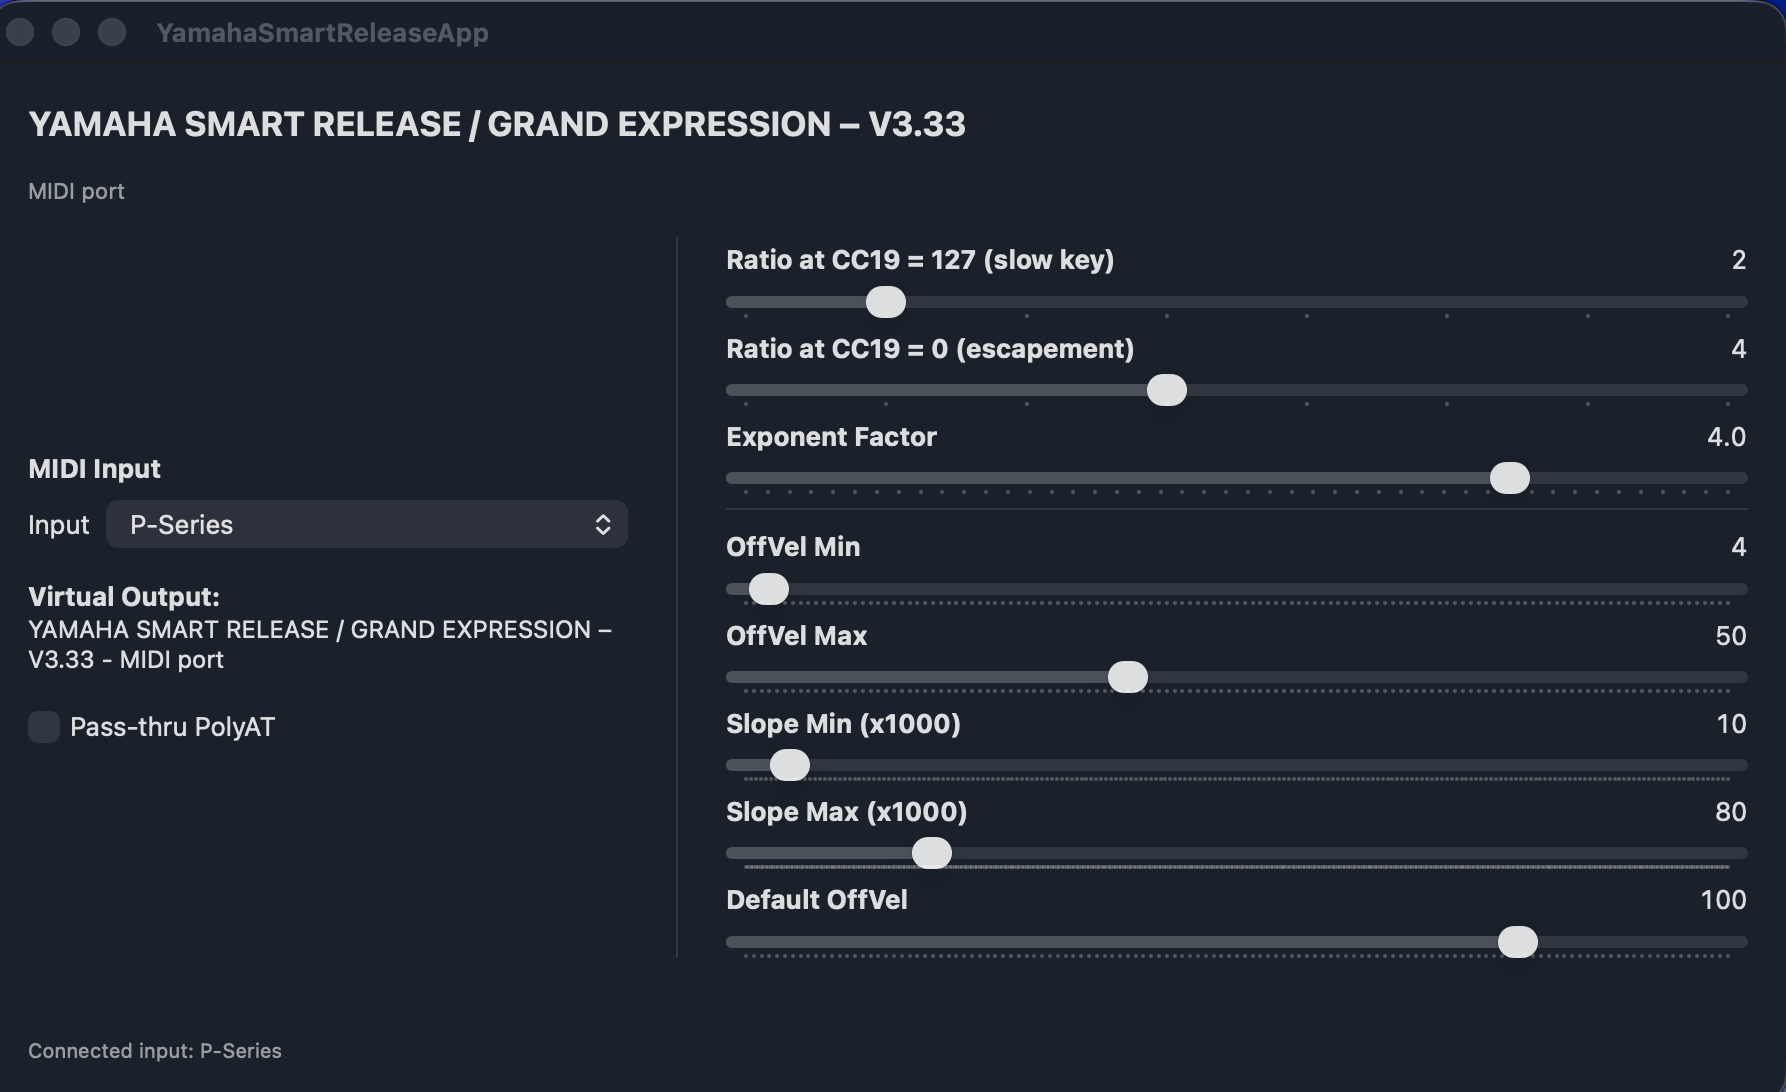Click the YamahaSmartReleaseApp window title
The width and height of the screenshot is (1786, 1092).
(322, 33)
